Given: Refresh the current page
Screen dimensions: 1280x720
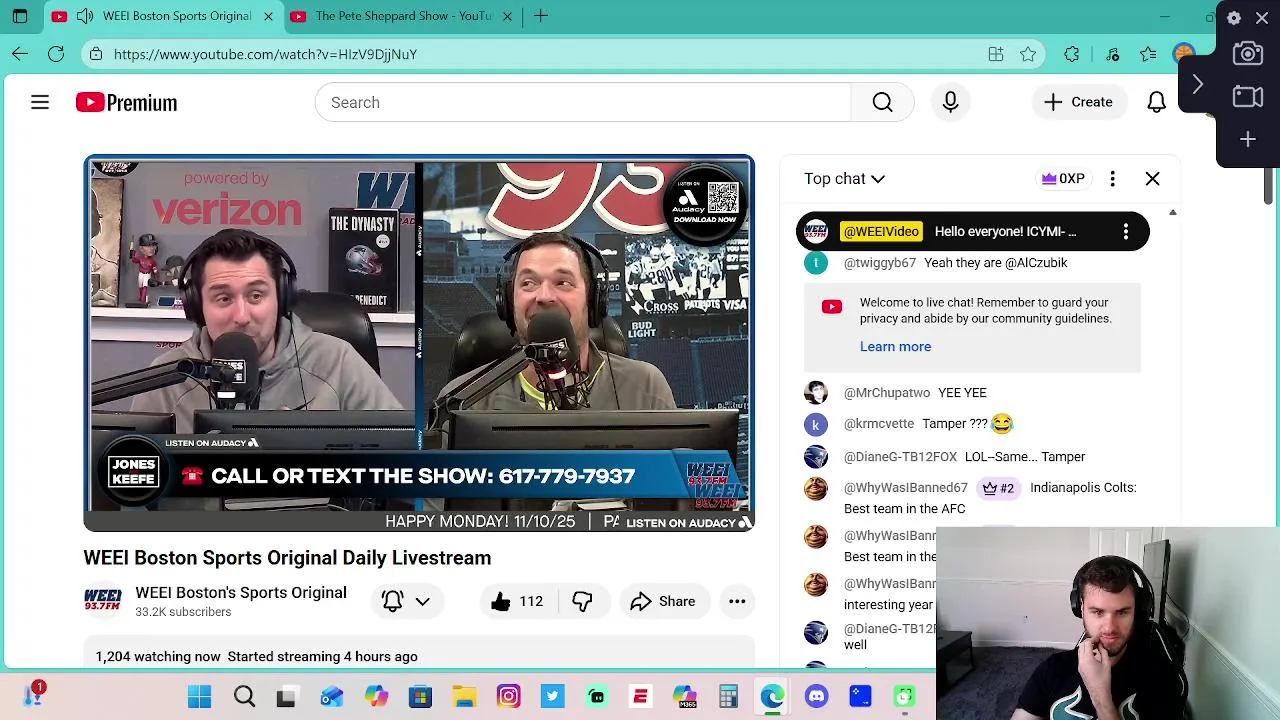Looking at the screenshot, I should [x=56, y=54].
